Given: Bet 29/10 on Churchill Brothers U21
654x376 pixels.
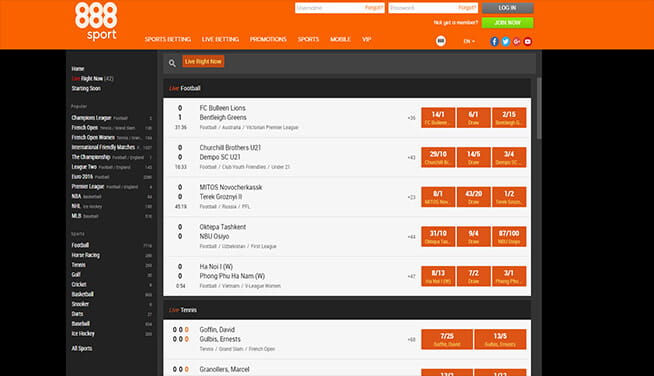Looking at the screenshot, I should (438, 157).
